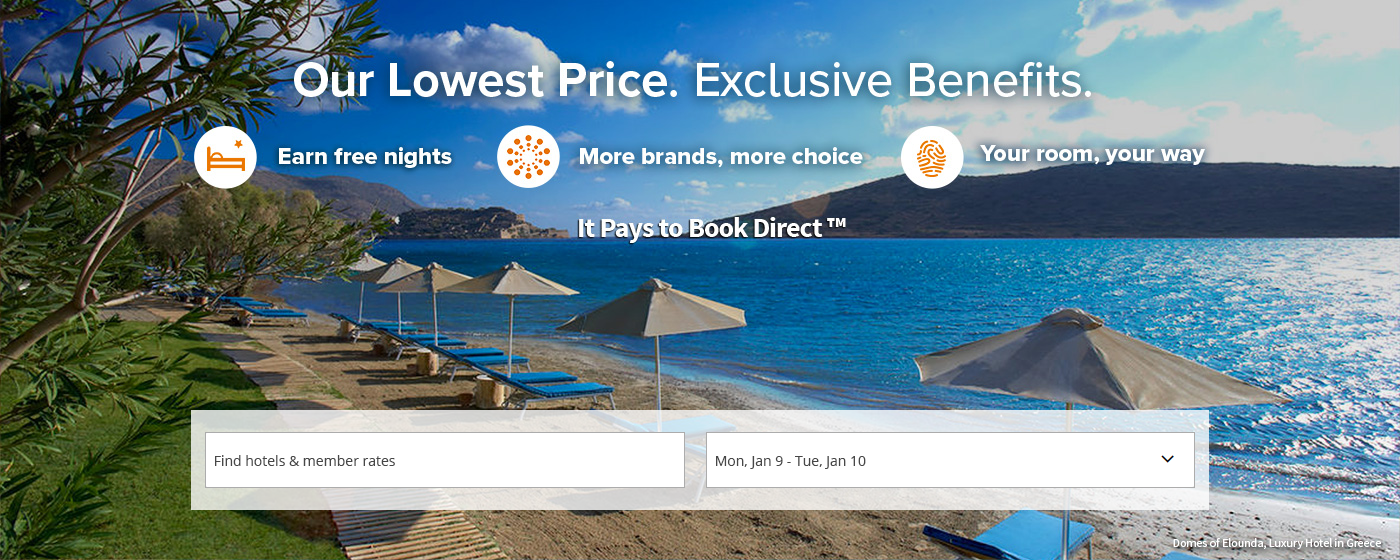Click the orange dotted circle brands icon
This screenshot has height=560, width=1400.
(x=528, y=157)
